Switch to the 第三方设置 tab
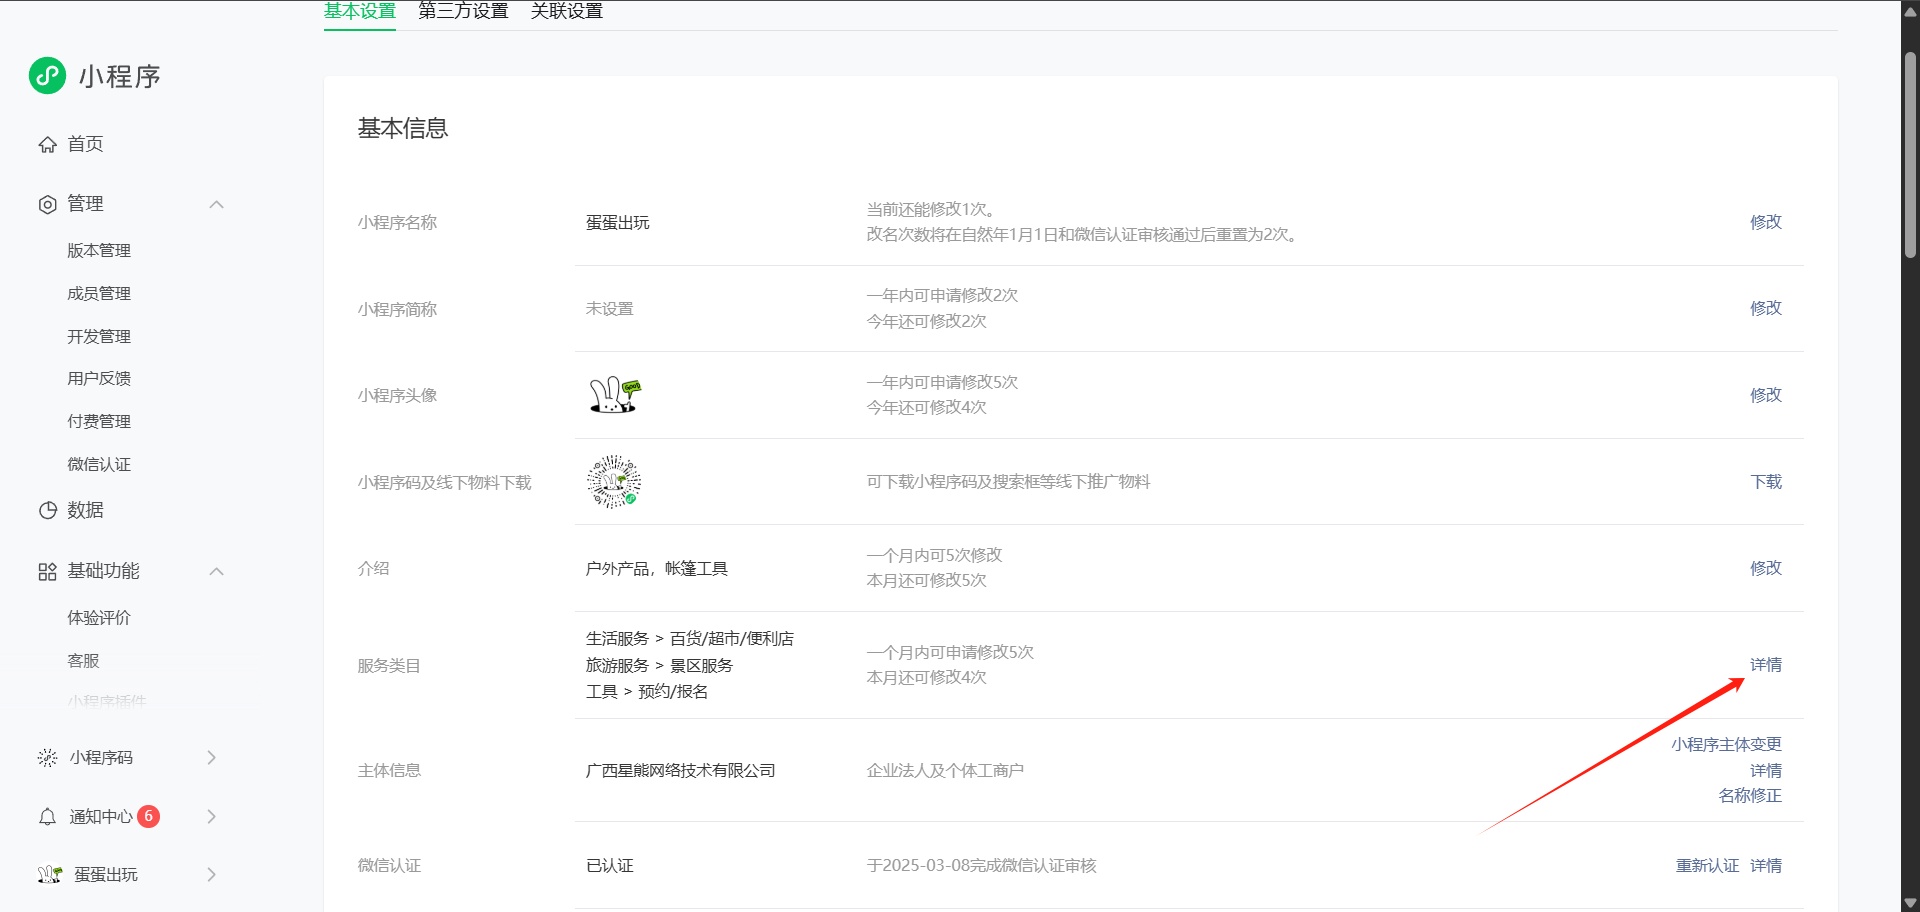The image size is (1920, 912). pos(463,11)
